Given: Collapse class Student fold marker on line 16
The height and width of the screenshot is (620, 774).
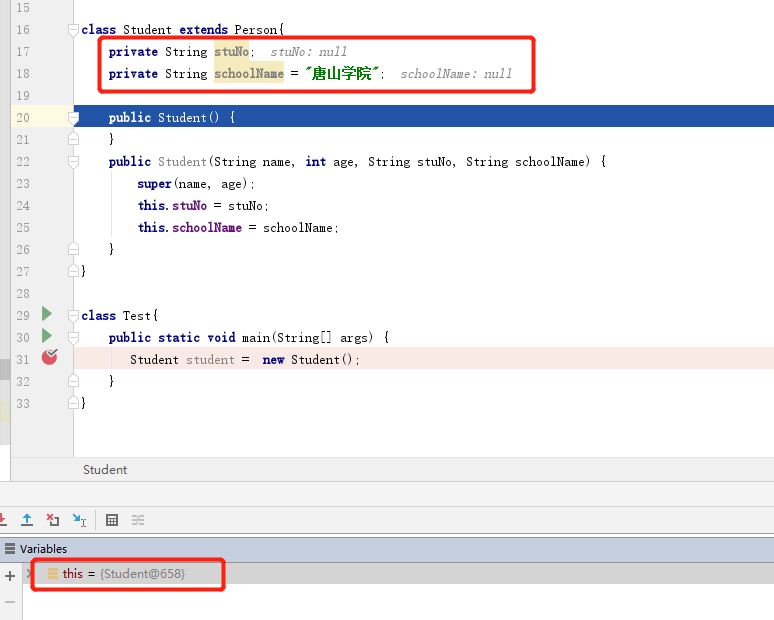Looking at the screenshot, I should [73, 30].
